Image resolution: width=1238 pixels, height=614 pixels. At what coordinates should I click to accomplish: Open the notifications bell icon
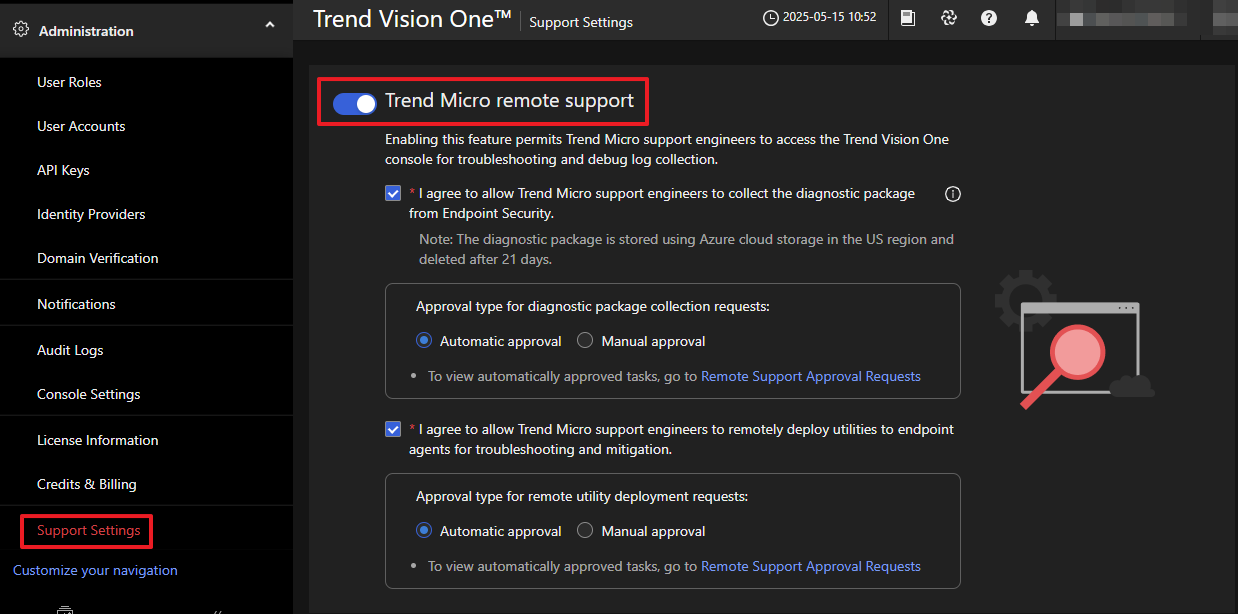[x=1032, y=18]
